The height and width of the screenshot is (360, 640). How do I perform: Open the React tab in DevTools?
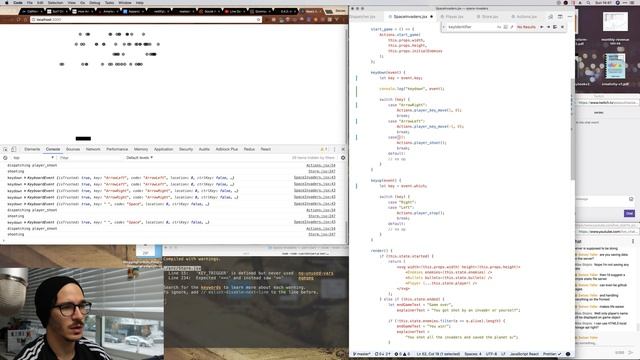pos(266,149)
